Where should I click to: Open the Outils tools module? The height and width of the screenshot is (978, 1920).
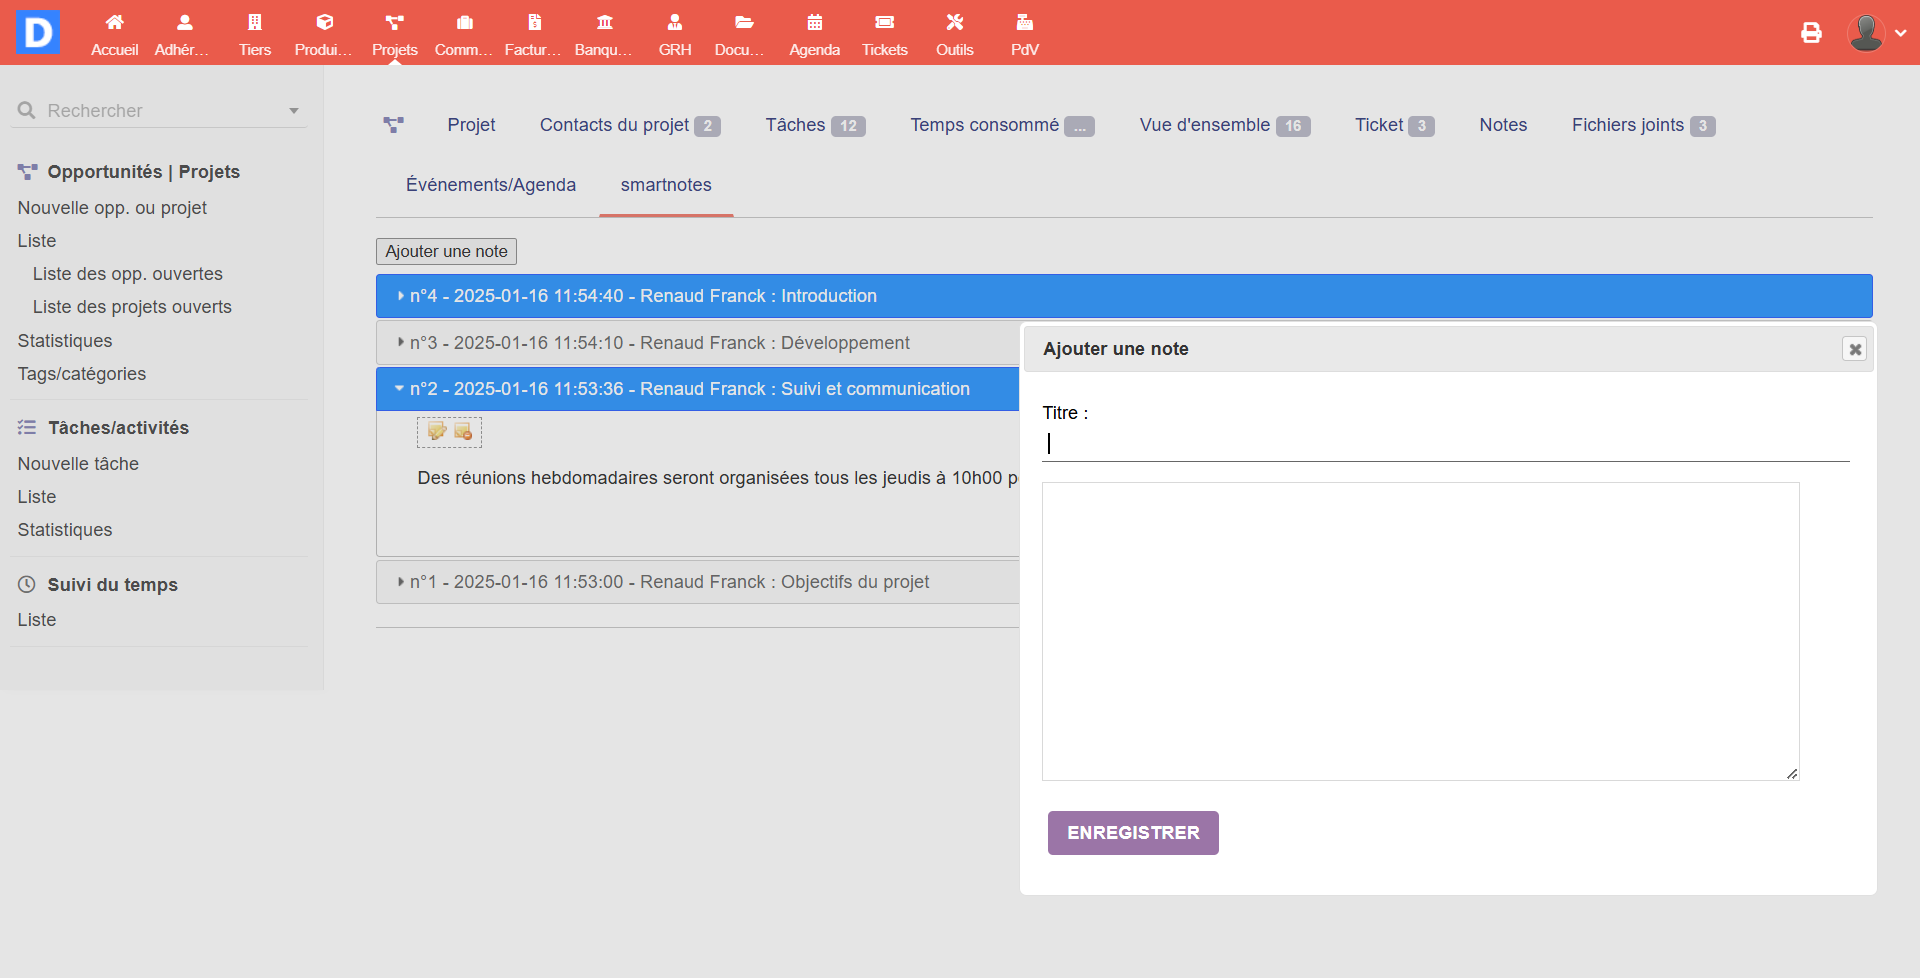(x=954, y=34)
